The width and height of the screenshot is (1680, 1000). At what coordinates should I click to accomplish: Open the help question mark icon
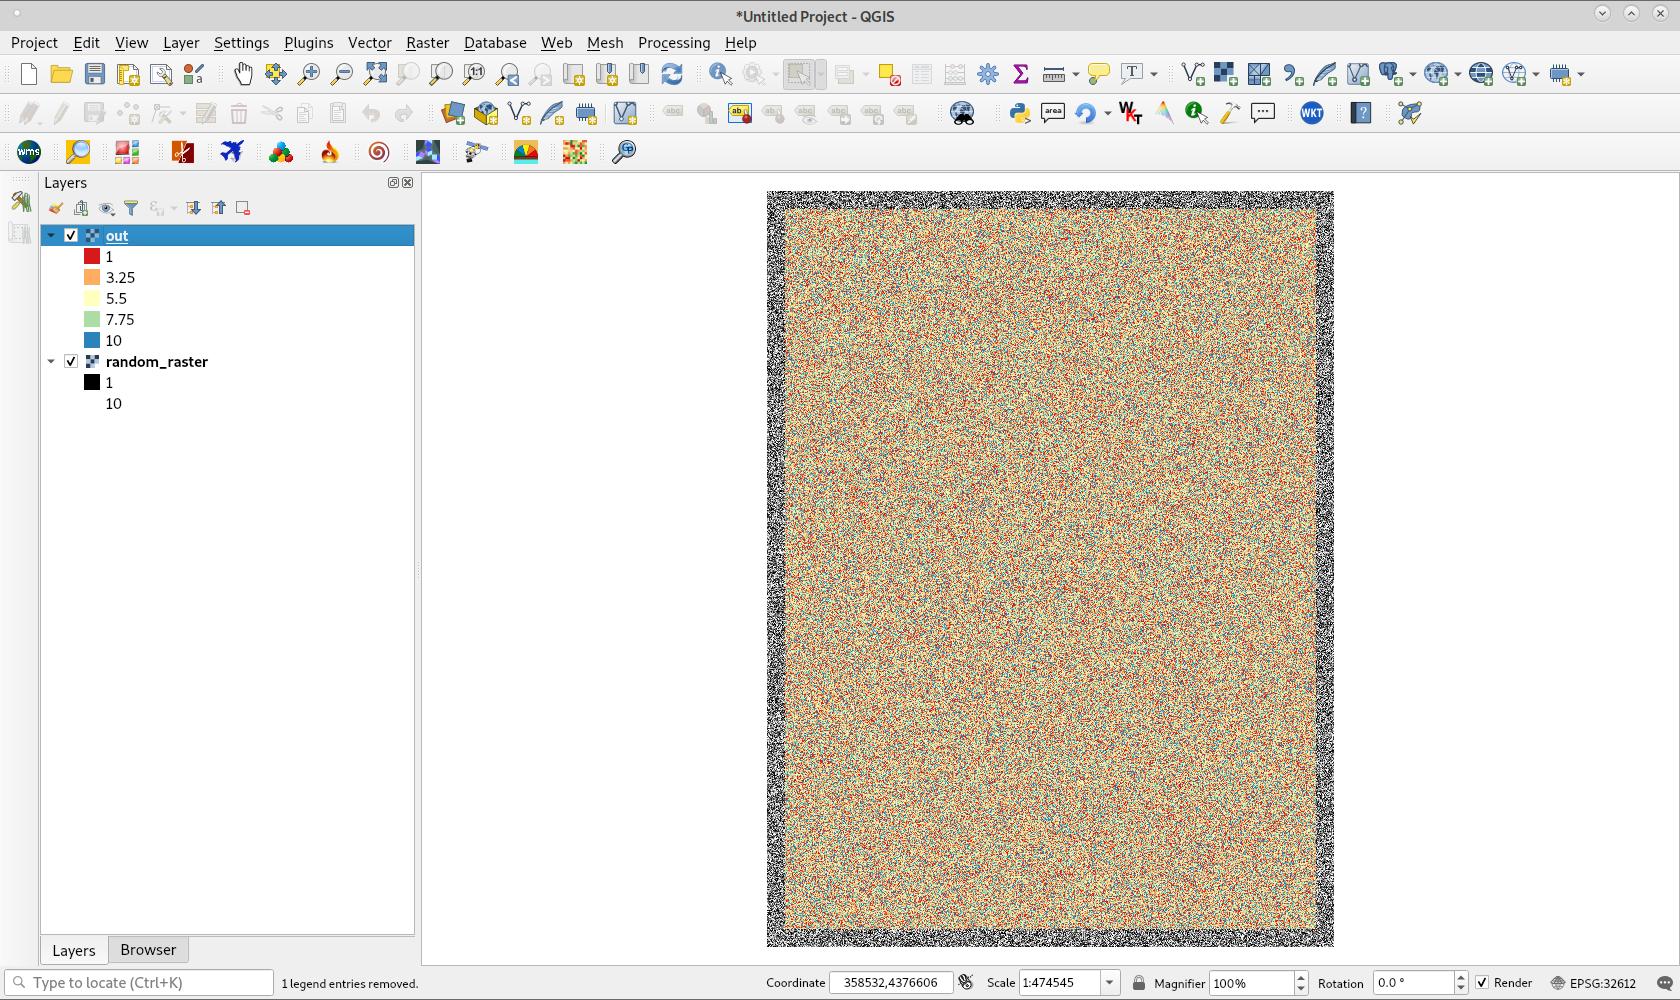pyautogui.click(x=1361, y=113)
